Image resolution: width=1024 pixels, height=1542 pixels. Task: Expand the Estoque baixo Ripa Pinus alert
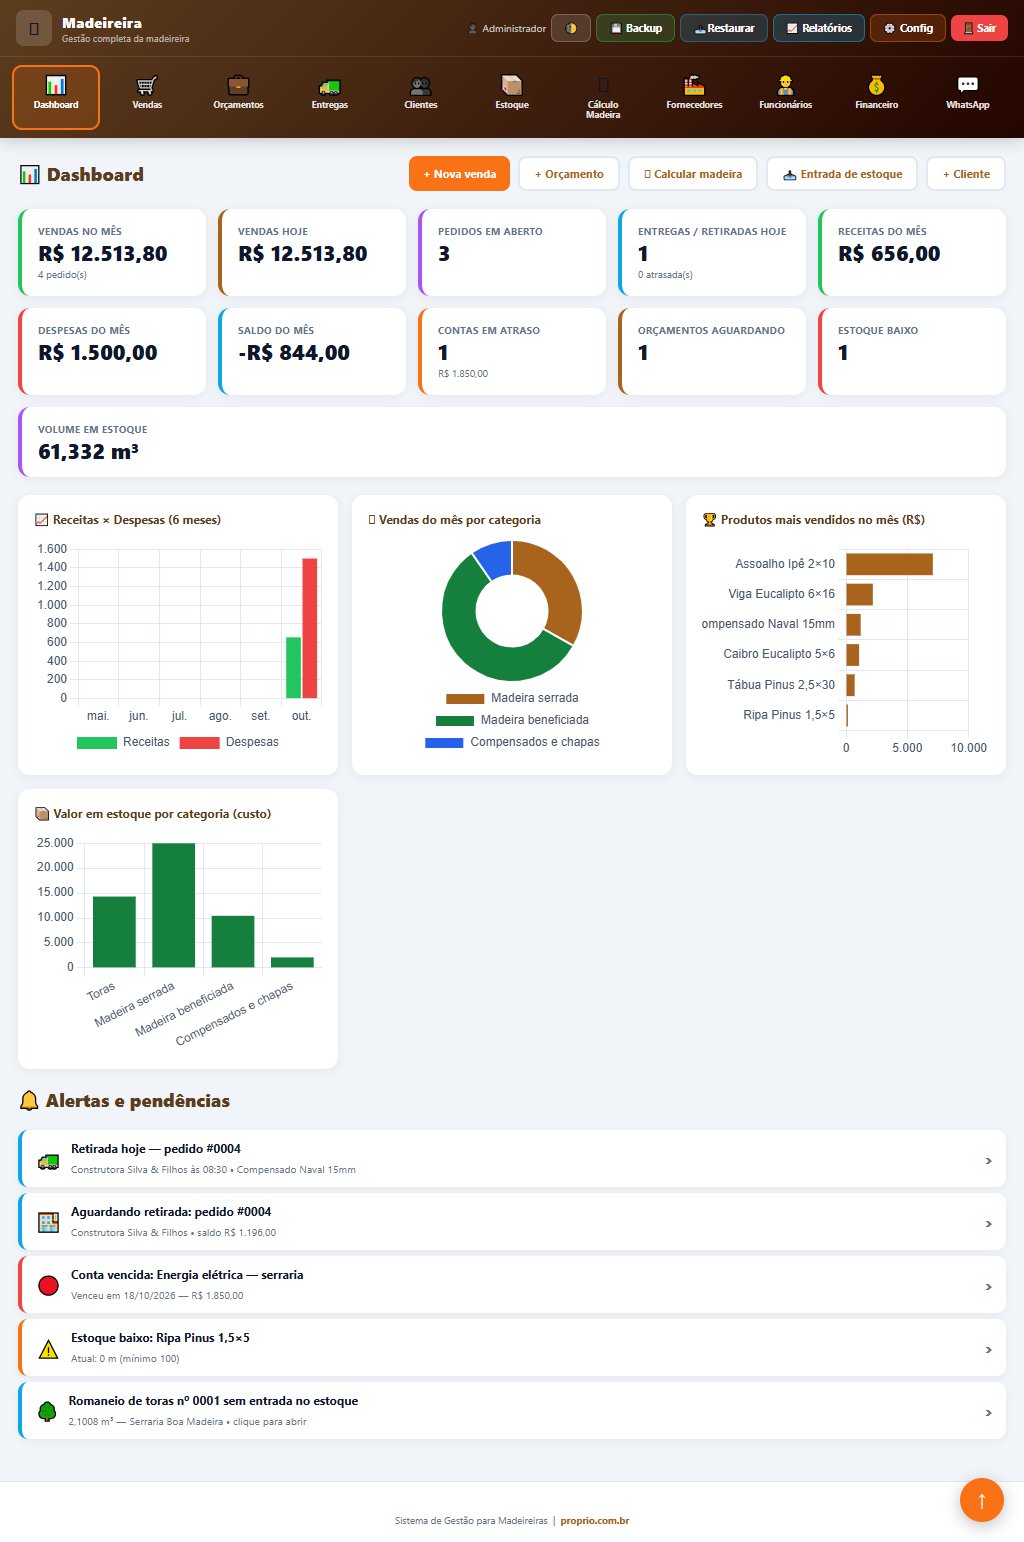[x=512, y=1348]
